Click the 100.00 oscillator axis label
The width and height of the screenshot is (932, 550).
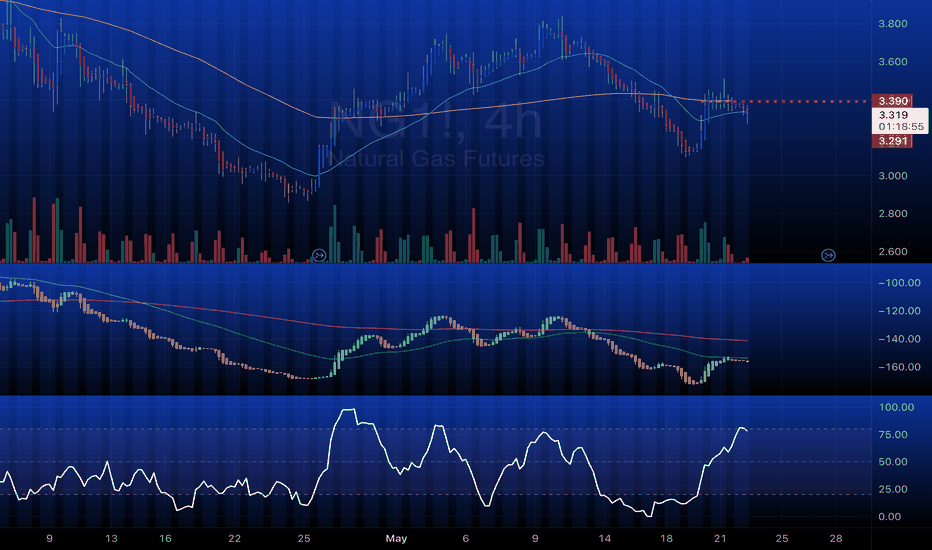[896, 407]
